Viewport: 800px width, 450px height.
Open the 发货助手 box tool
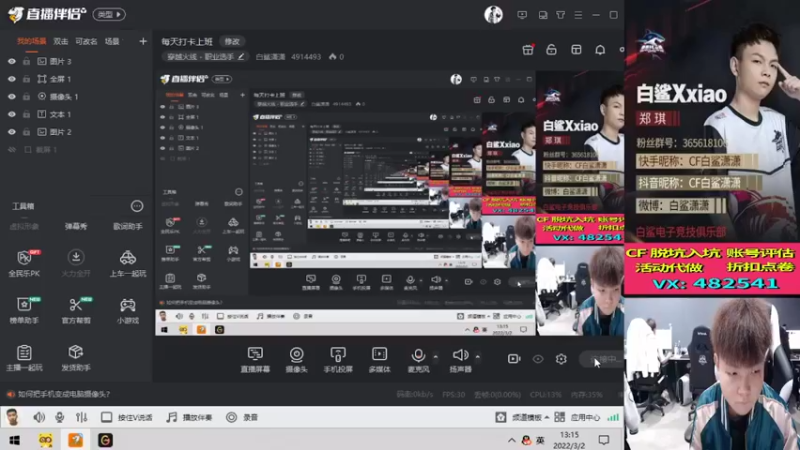[x=76, y=357]
